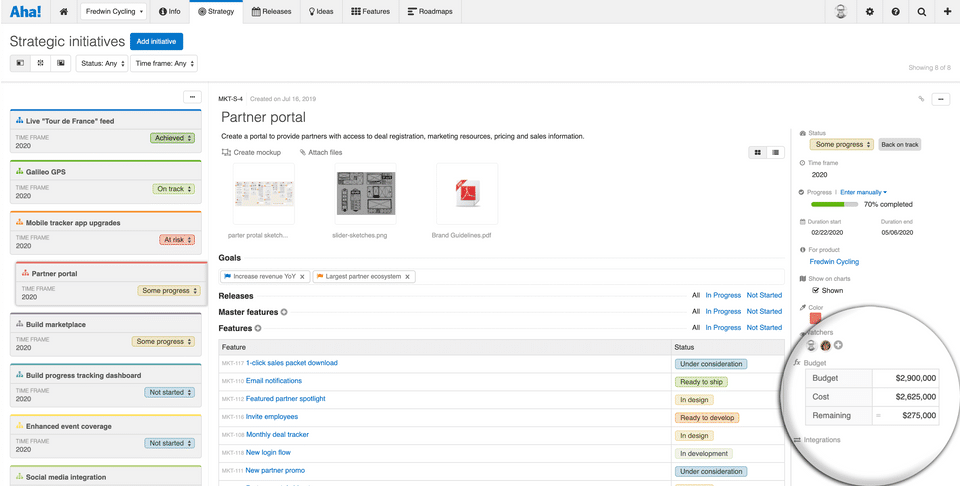Open Invite employees feature
The height and width of the screenshot is (486, 960).
[272, 417]
